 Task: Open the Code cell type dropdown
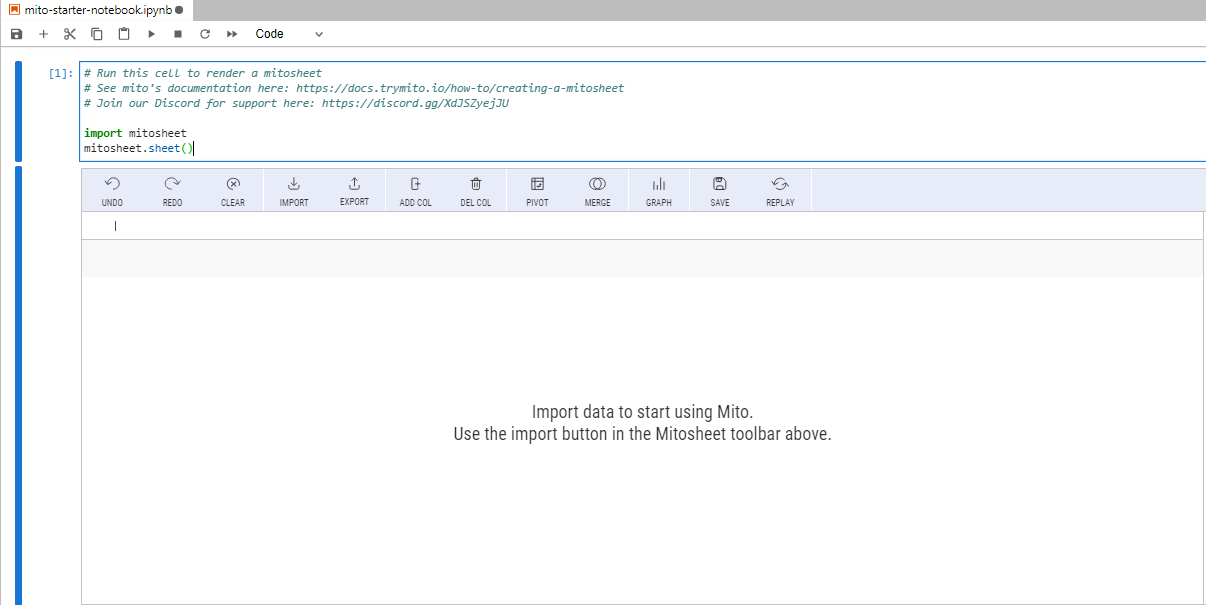coord(290,34)
